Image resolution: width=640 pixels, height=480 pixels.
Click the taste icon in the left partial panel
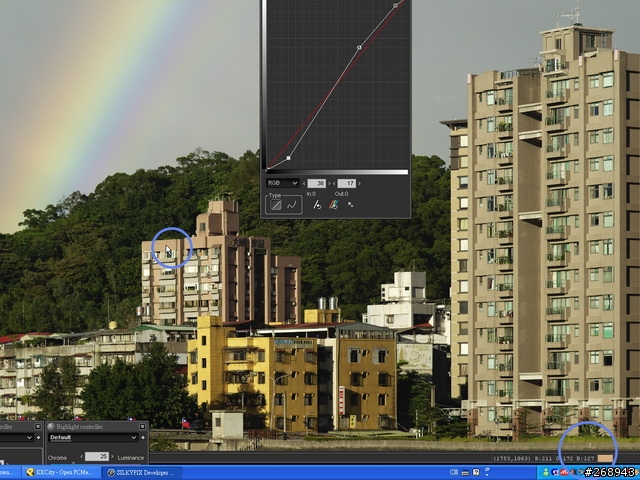[38, 438]
